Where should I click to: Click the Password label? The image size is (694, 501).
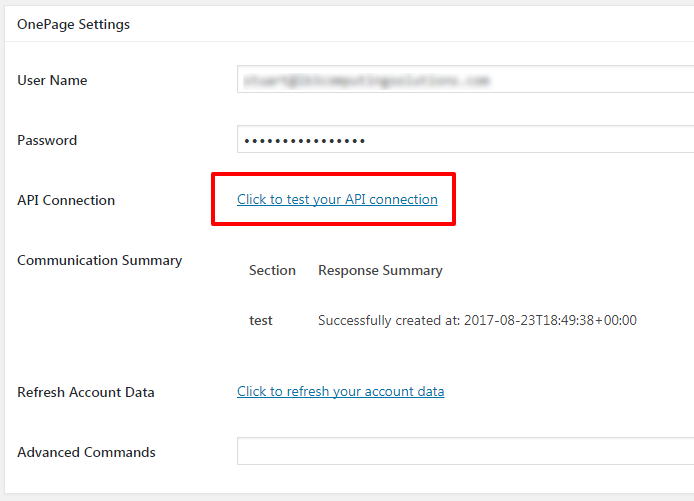pyautogui.click(x=47, y=140)
